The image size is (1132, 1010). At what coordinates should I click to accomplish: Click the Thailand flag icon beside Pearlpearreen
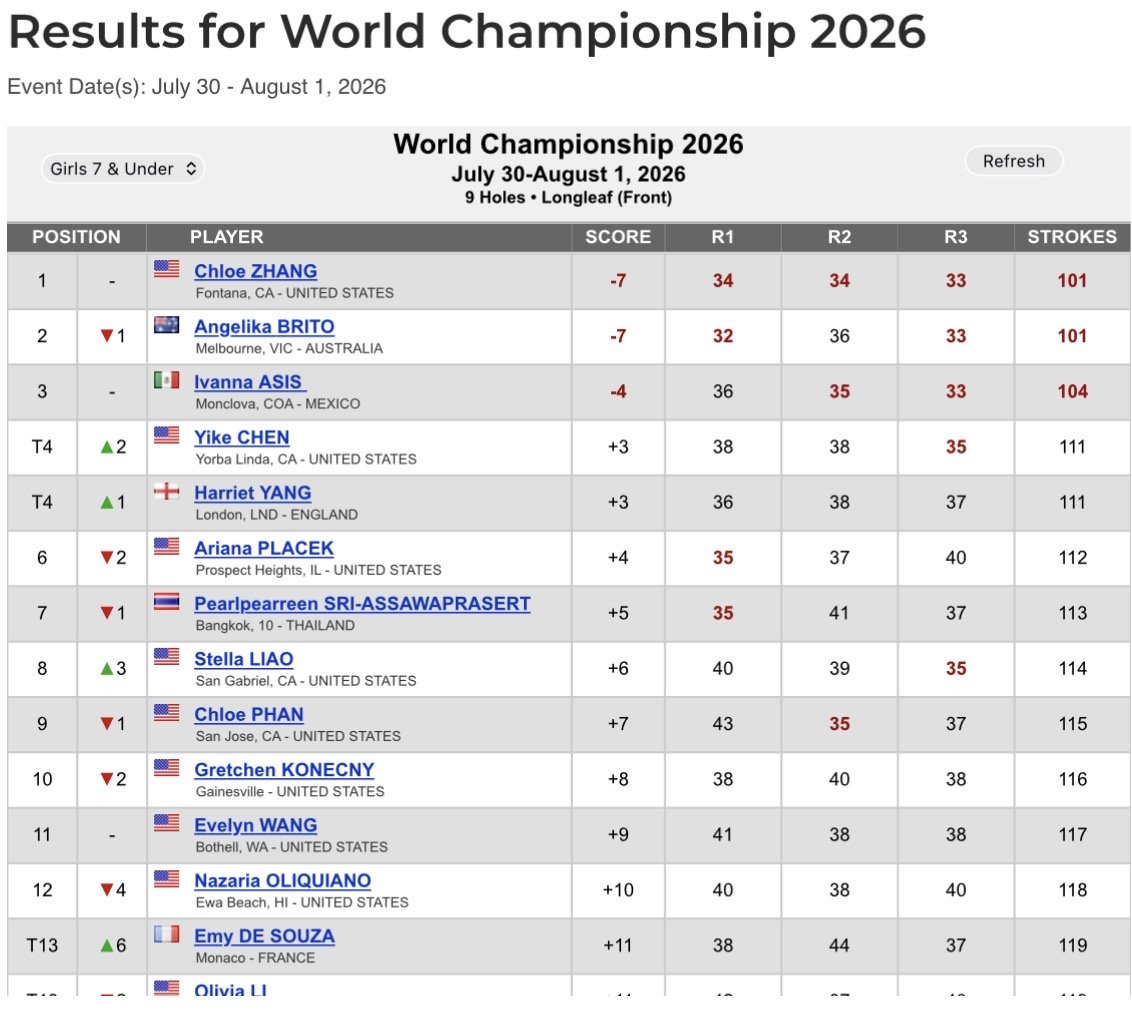click(x=167, y=601)
